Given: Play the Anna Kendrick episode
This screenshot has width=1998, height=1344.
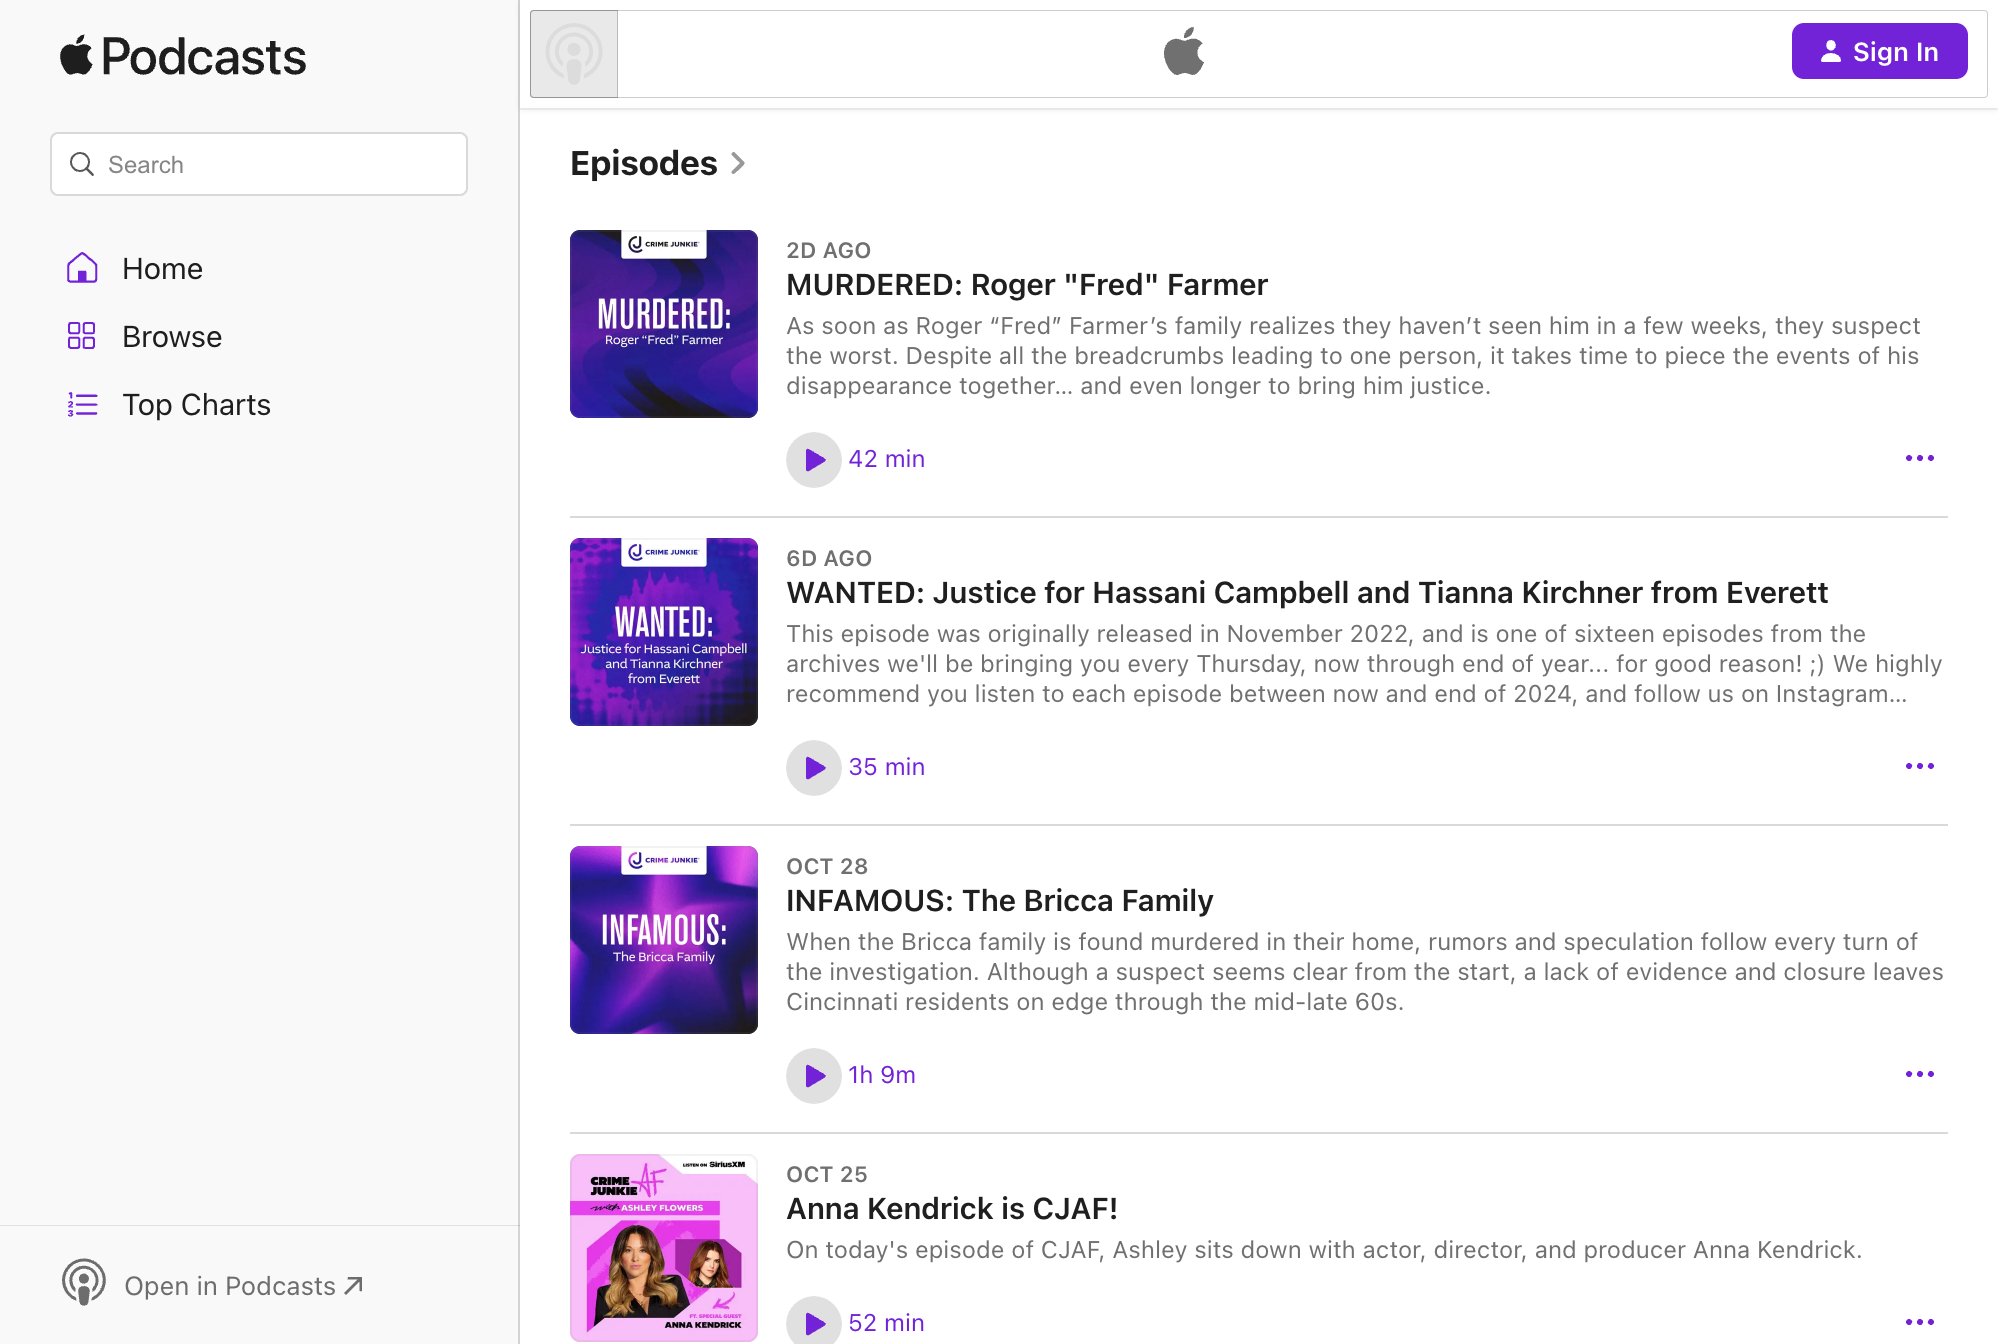Looking at the screenshot, I should pyautogui.click(x=813, y=1322).
